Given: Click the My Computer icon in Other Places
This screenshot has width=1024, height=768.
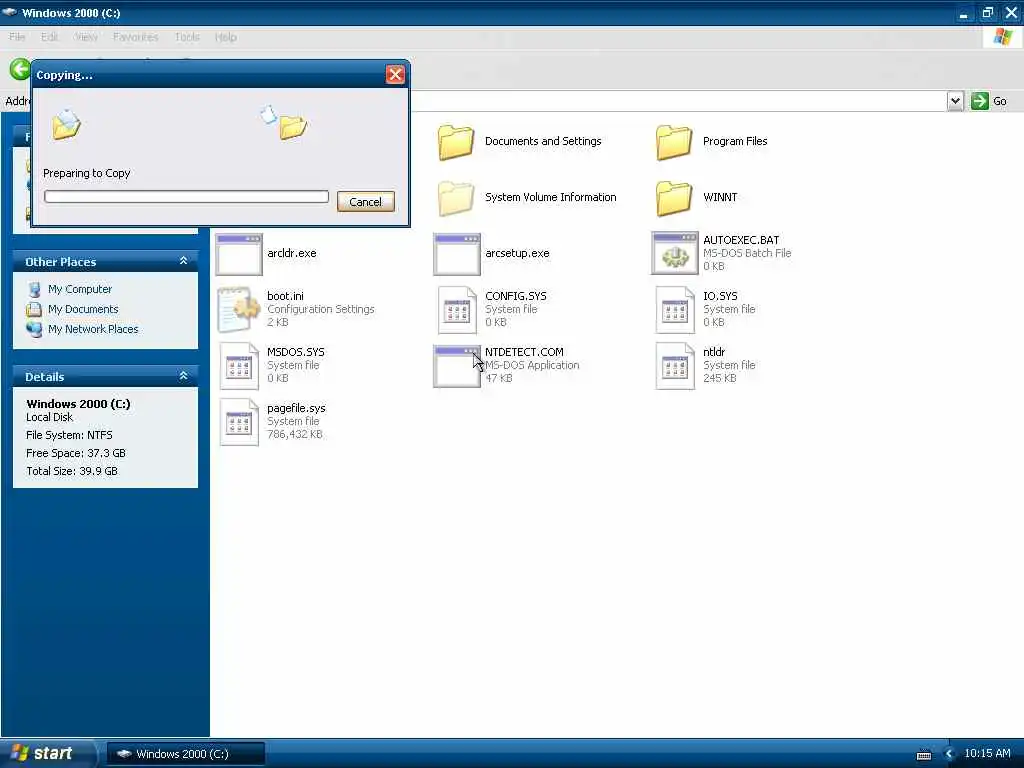Looking at the screenshot, I should tap(35, 289).
